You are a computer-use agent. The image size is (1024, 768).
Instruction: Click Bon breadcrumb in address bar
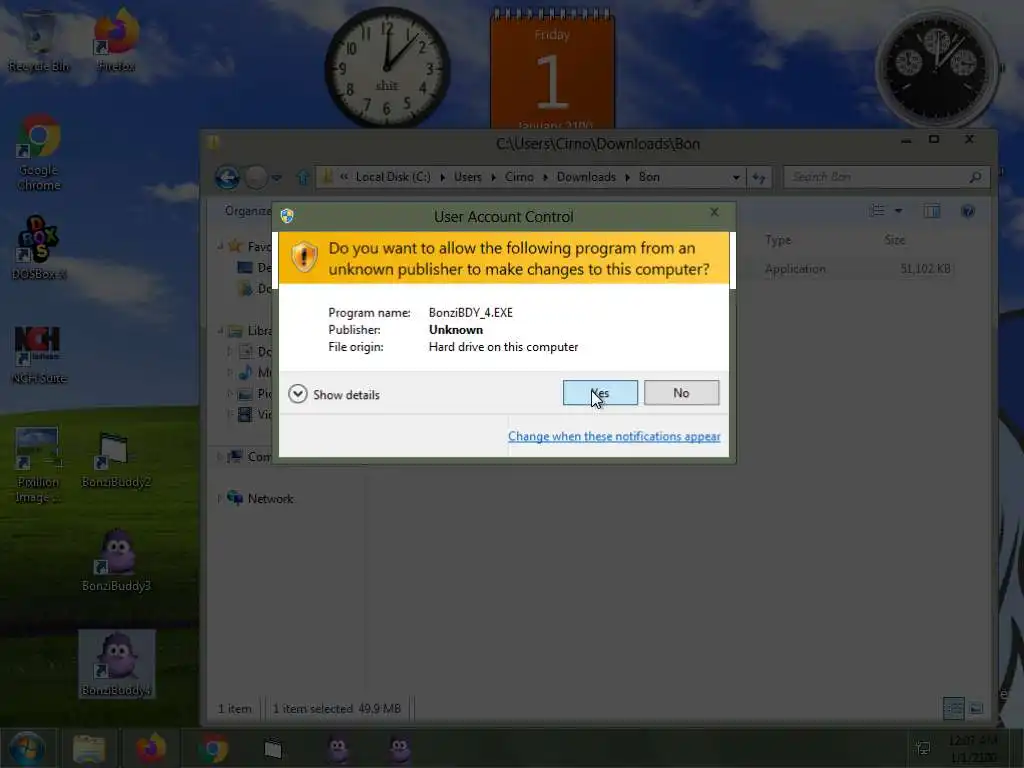point(649,177)
